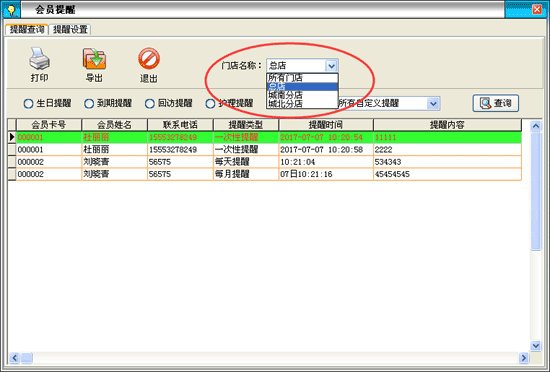Image resolution: width=550 pixels, height=372 pixels.
Task: Switch to the 提醒设置 tab
Action: [x=70, y=29]
